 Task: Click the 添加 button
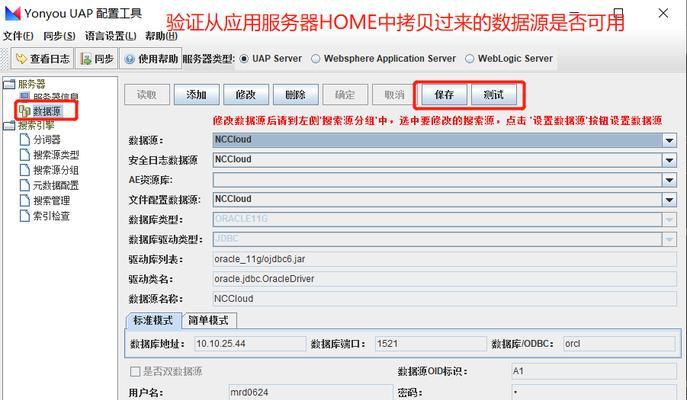(x=196, y=95)
